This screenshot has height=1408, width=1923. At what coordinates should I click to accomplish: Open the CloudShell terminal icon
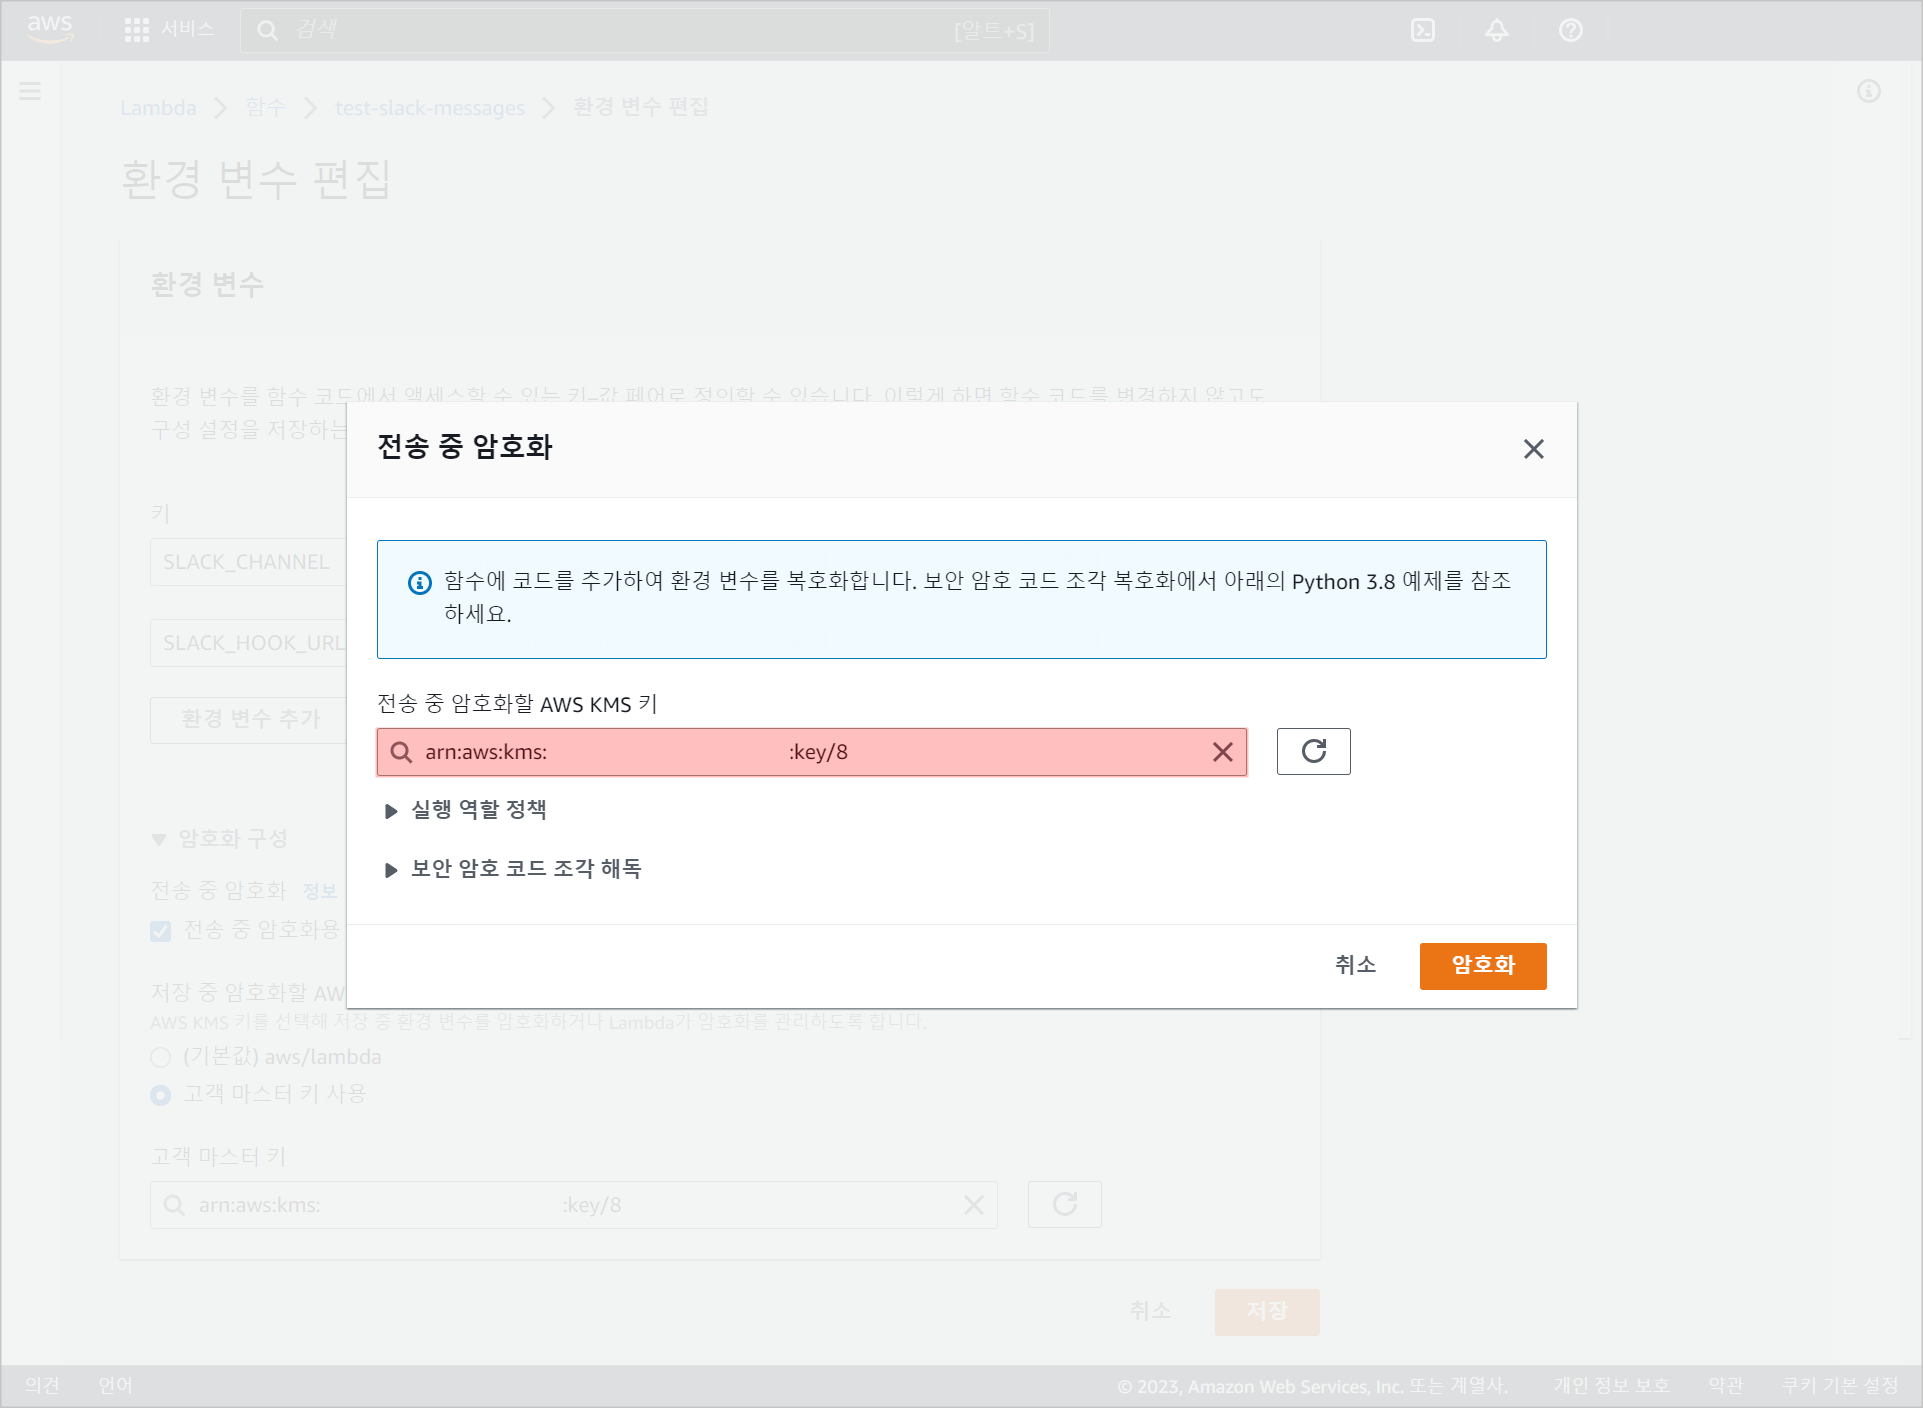tap(1422, 30)
